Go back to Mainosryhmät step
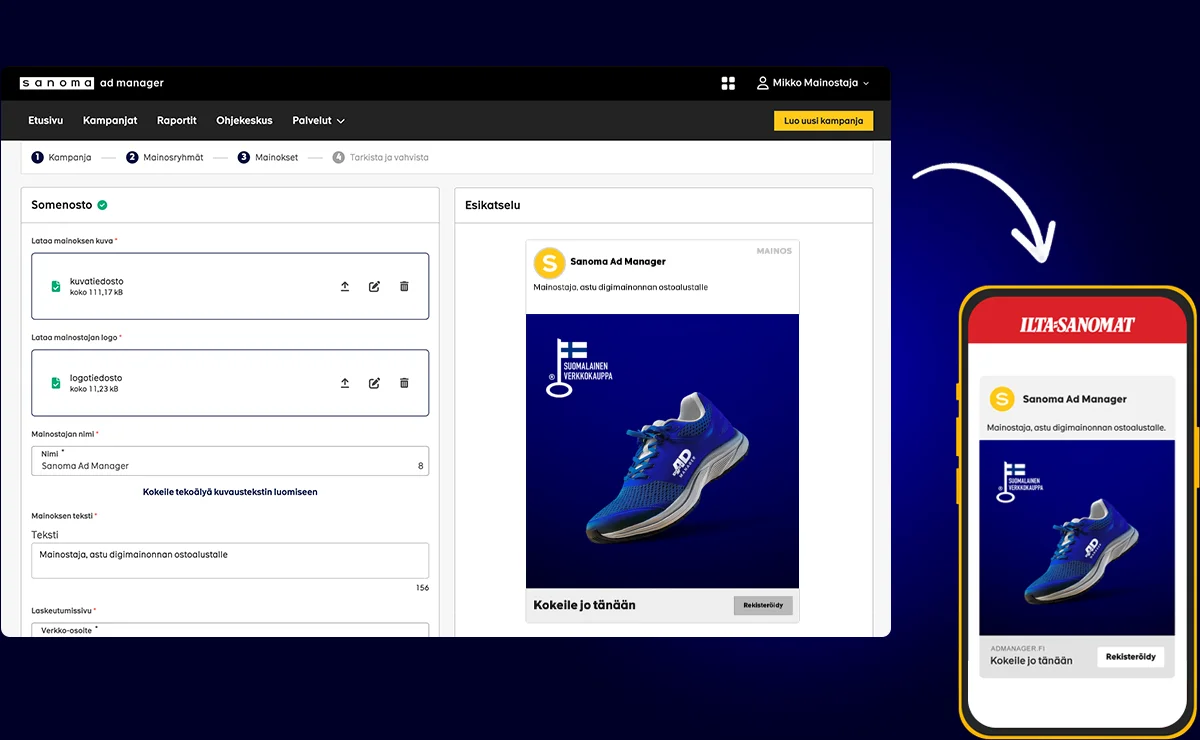This screenshot has height=740, width=1200. [165, 158]
